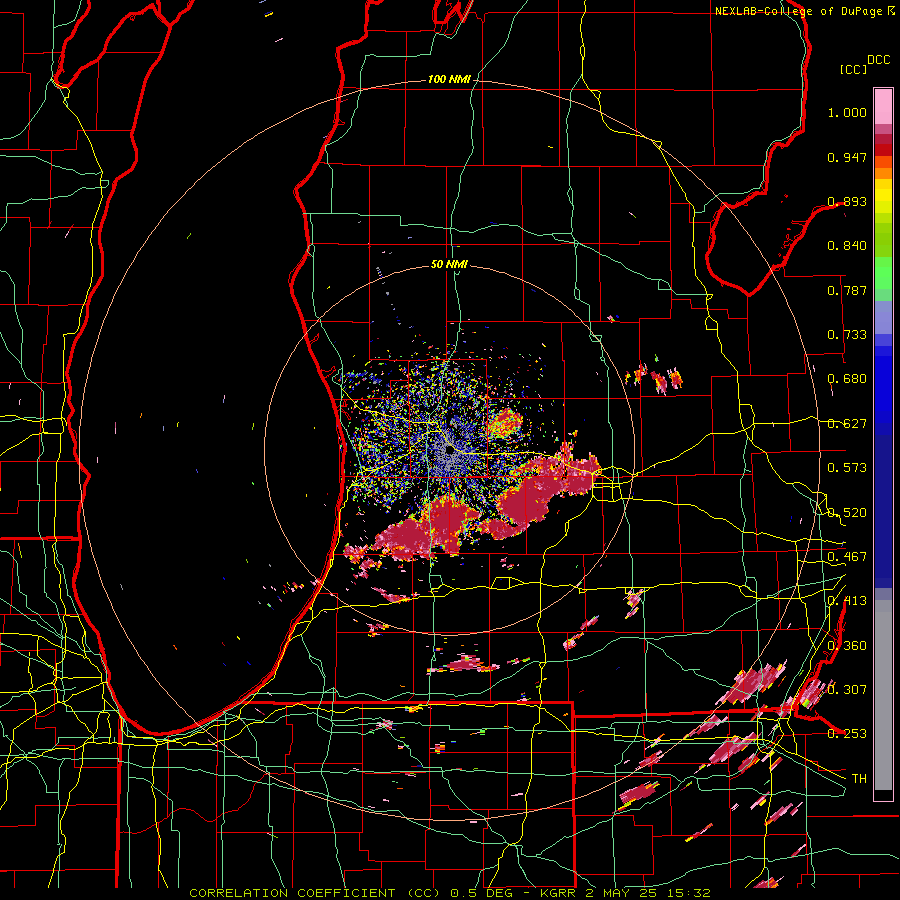900x900 pixels.
Task: Click the 0.573 scale value
Action: 847,468
